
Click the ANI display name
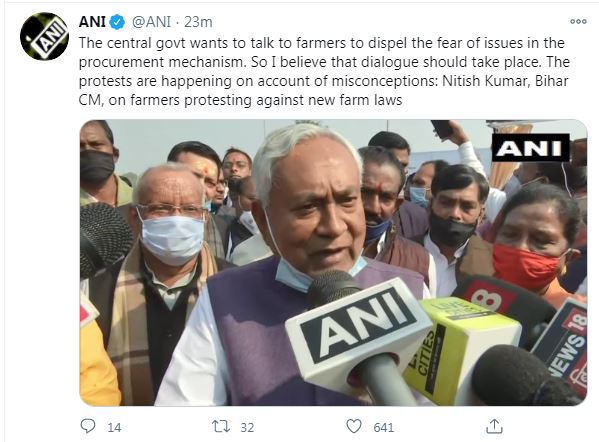92,22
